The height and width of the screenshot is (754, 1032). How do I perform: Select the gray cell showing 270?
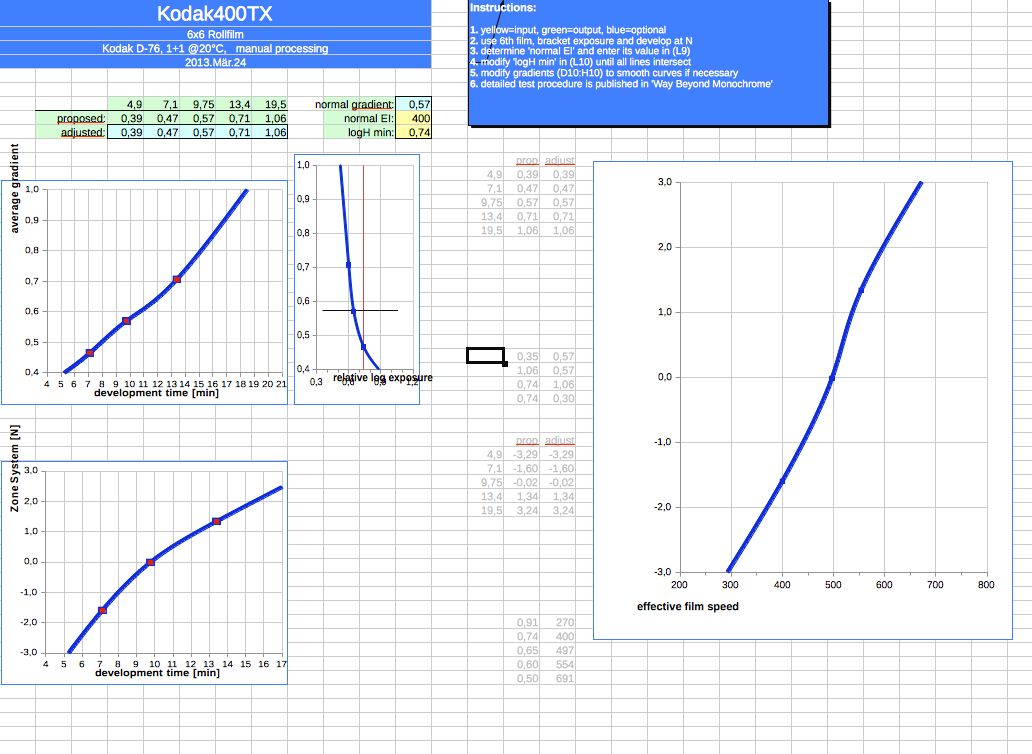point(557,622)
